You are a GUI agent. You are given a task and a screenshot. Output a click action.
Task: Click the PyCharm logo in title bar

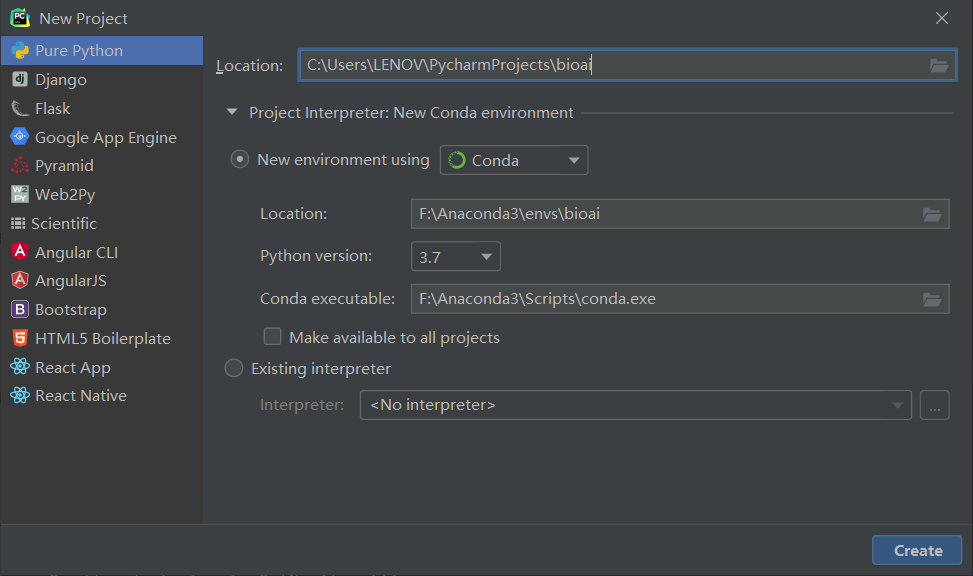20,18
